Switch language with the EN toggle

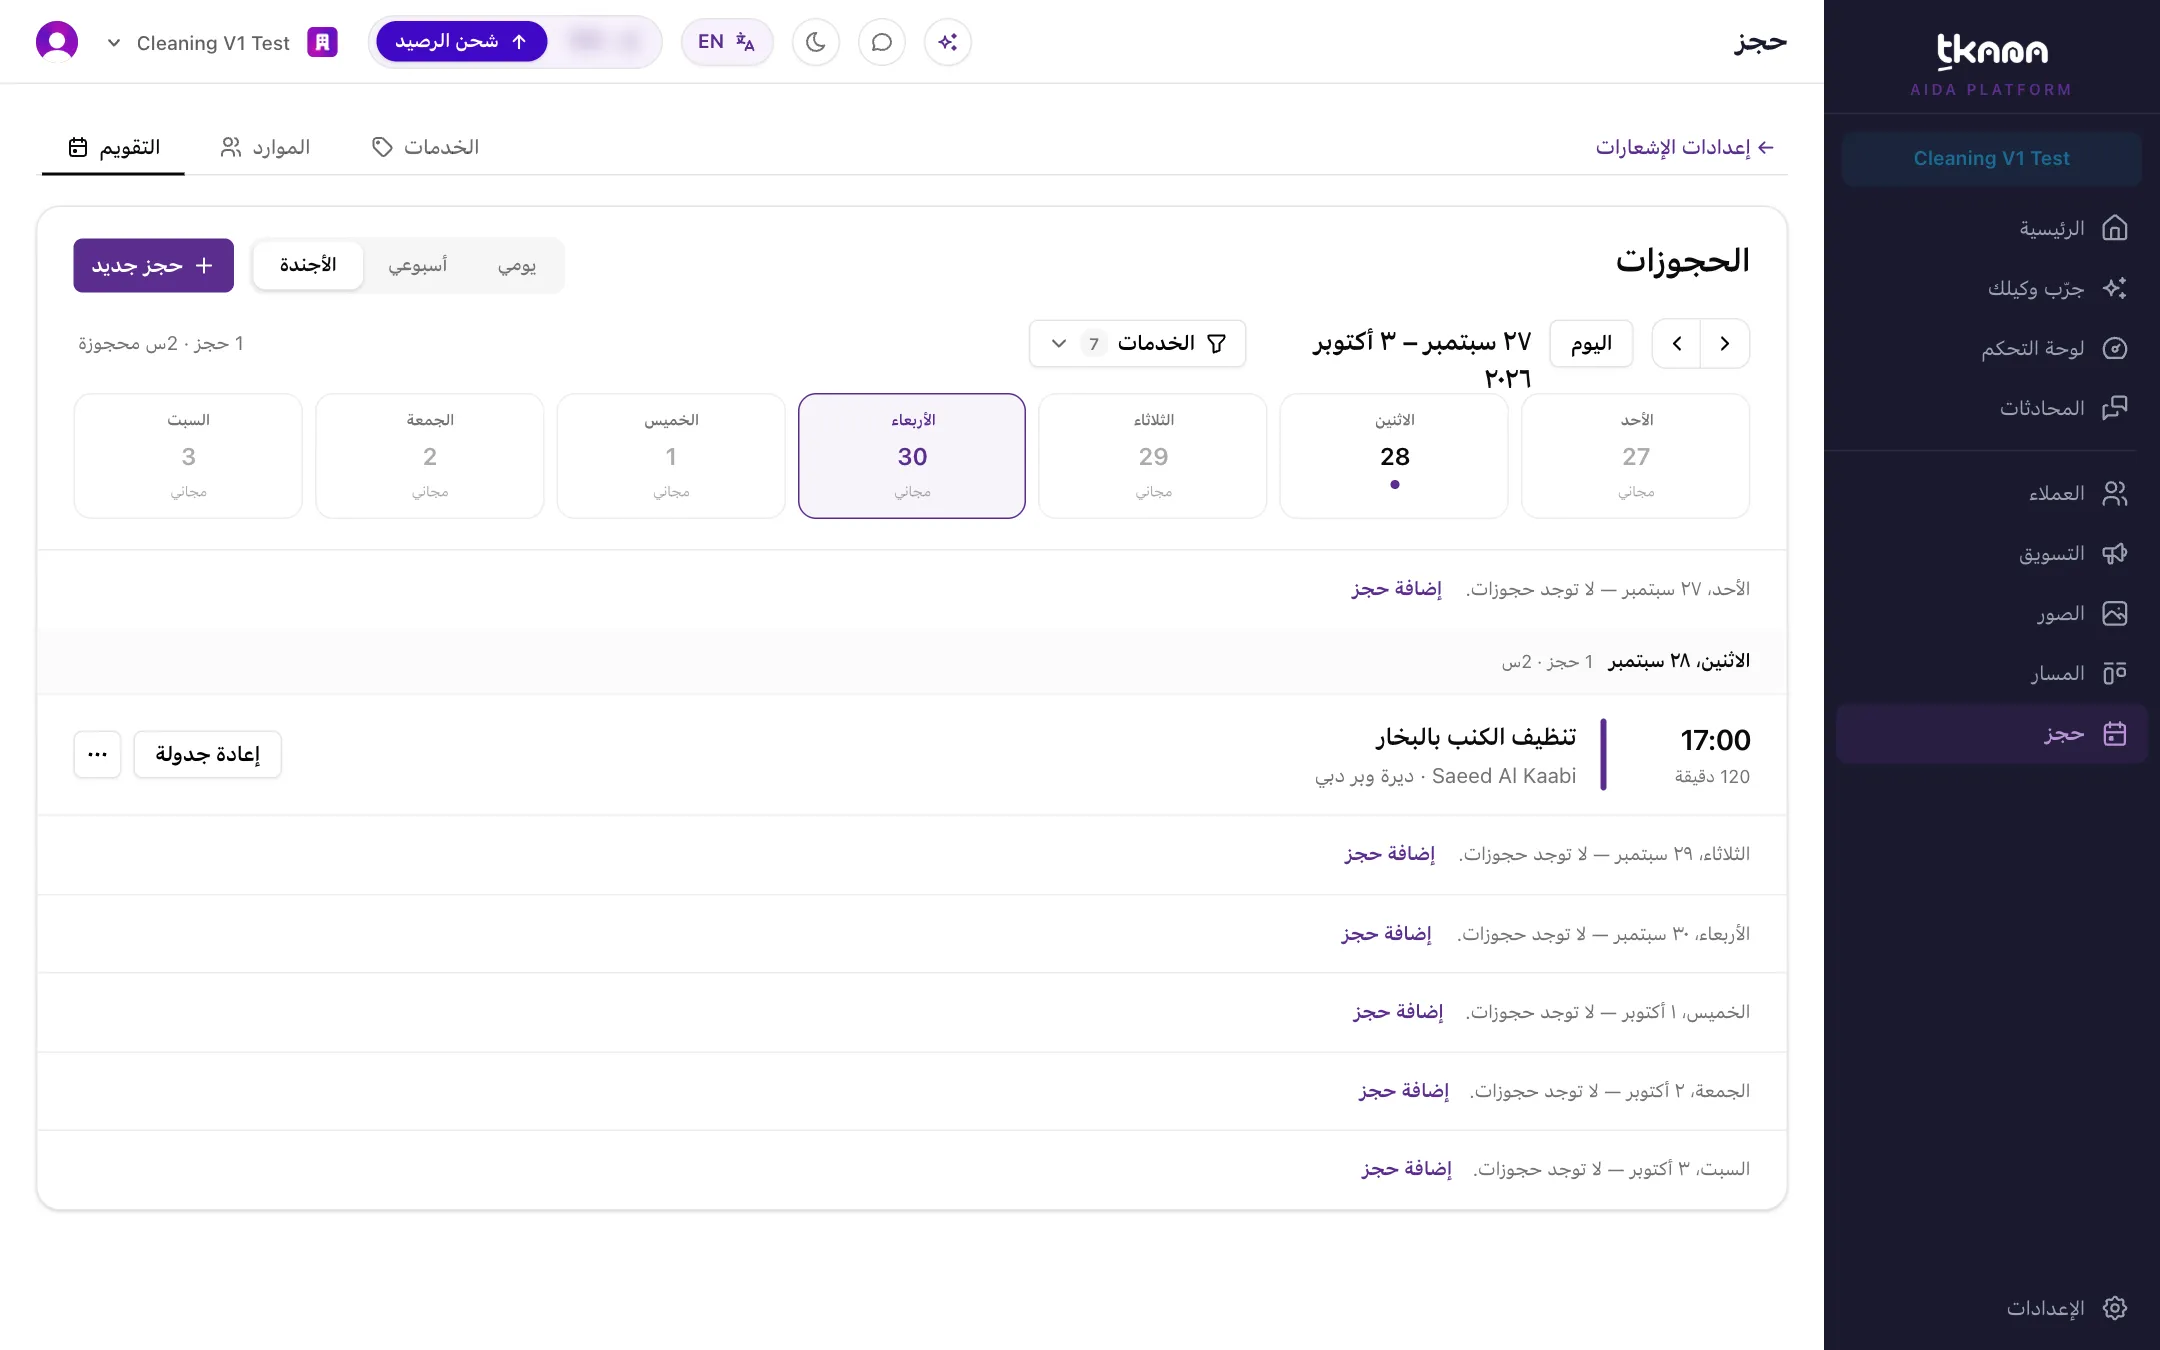click(x=727, y=42)
